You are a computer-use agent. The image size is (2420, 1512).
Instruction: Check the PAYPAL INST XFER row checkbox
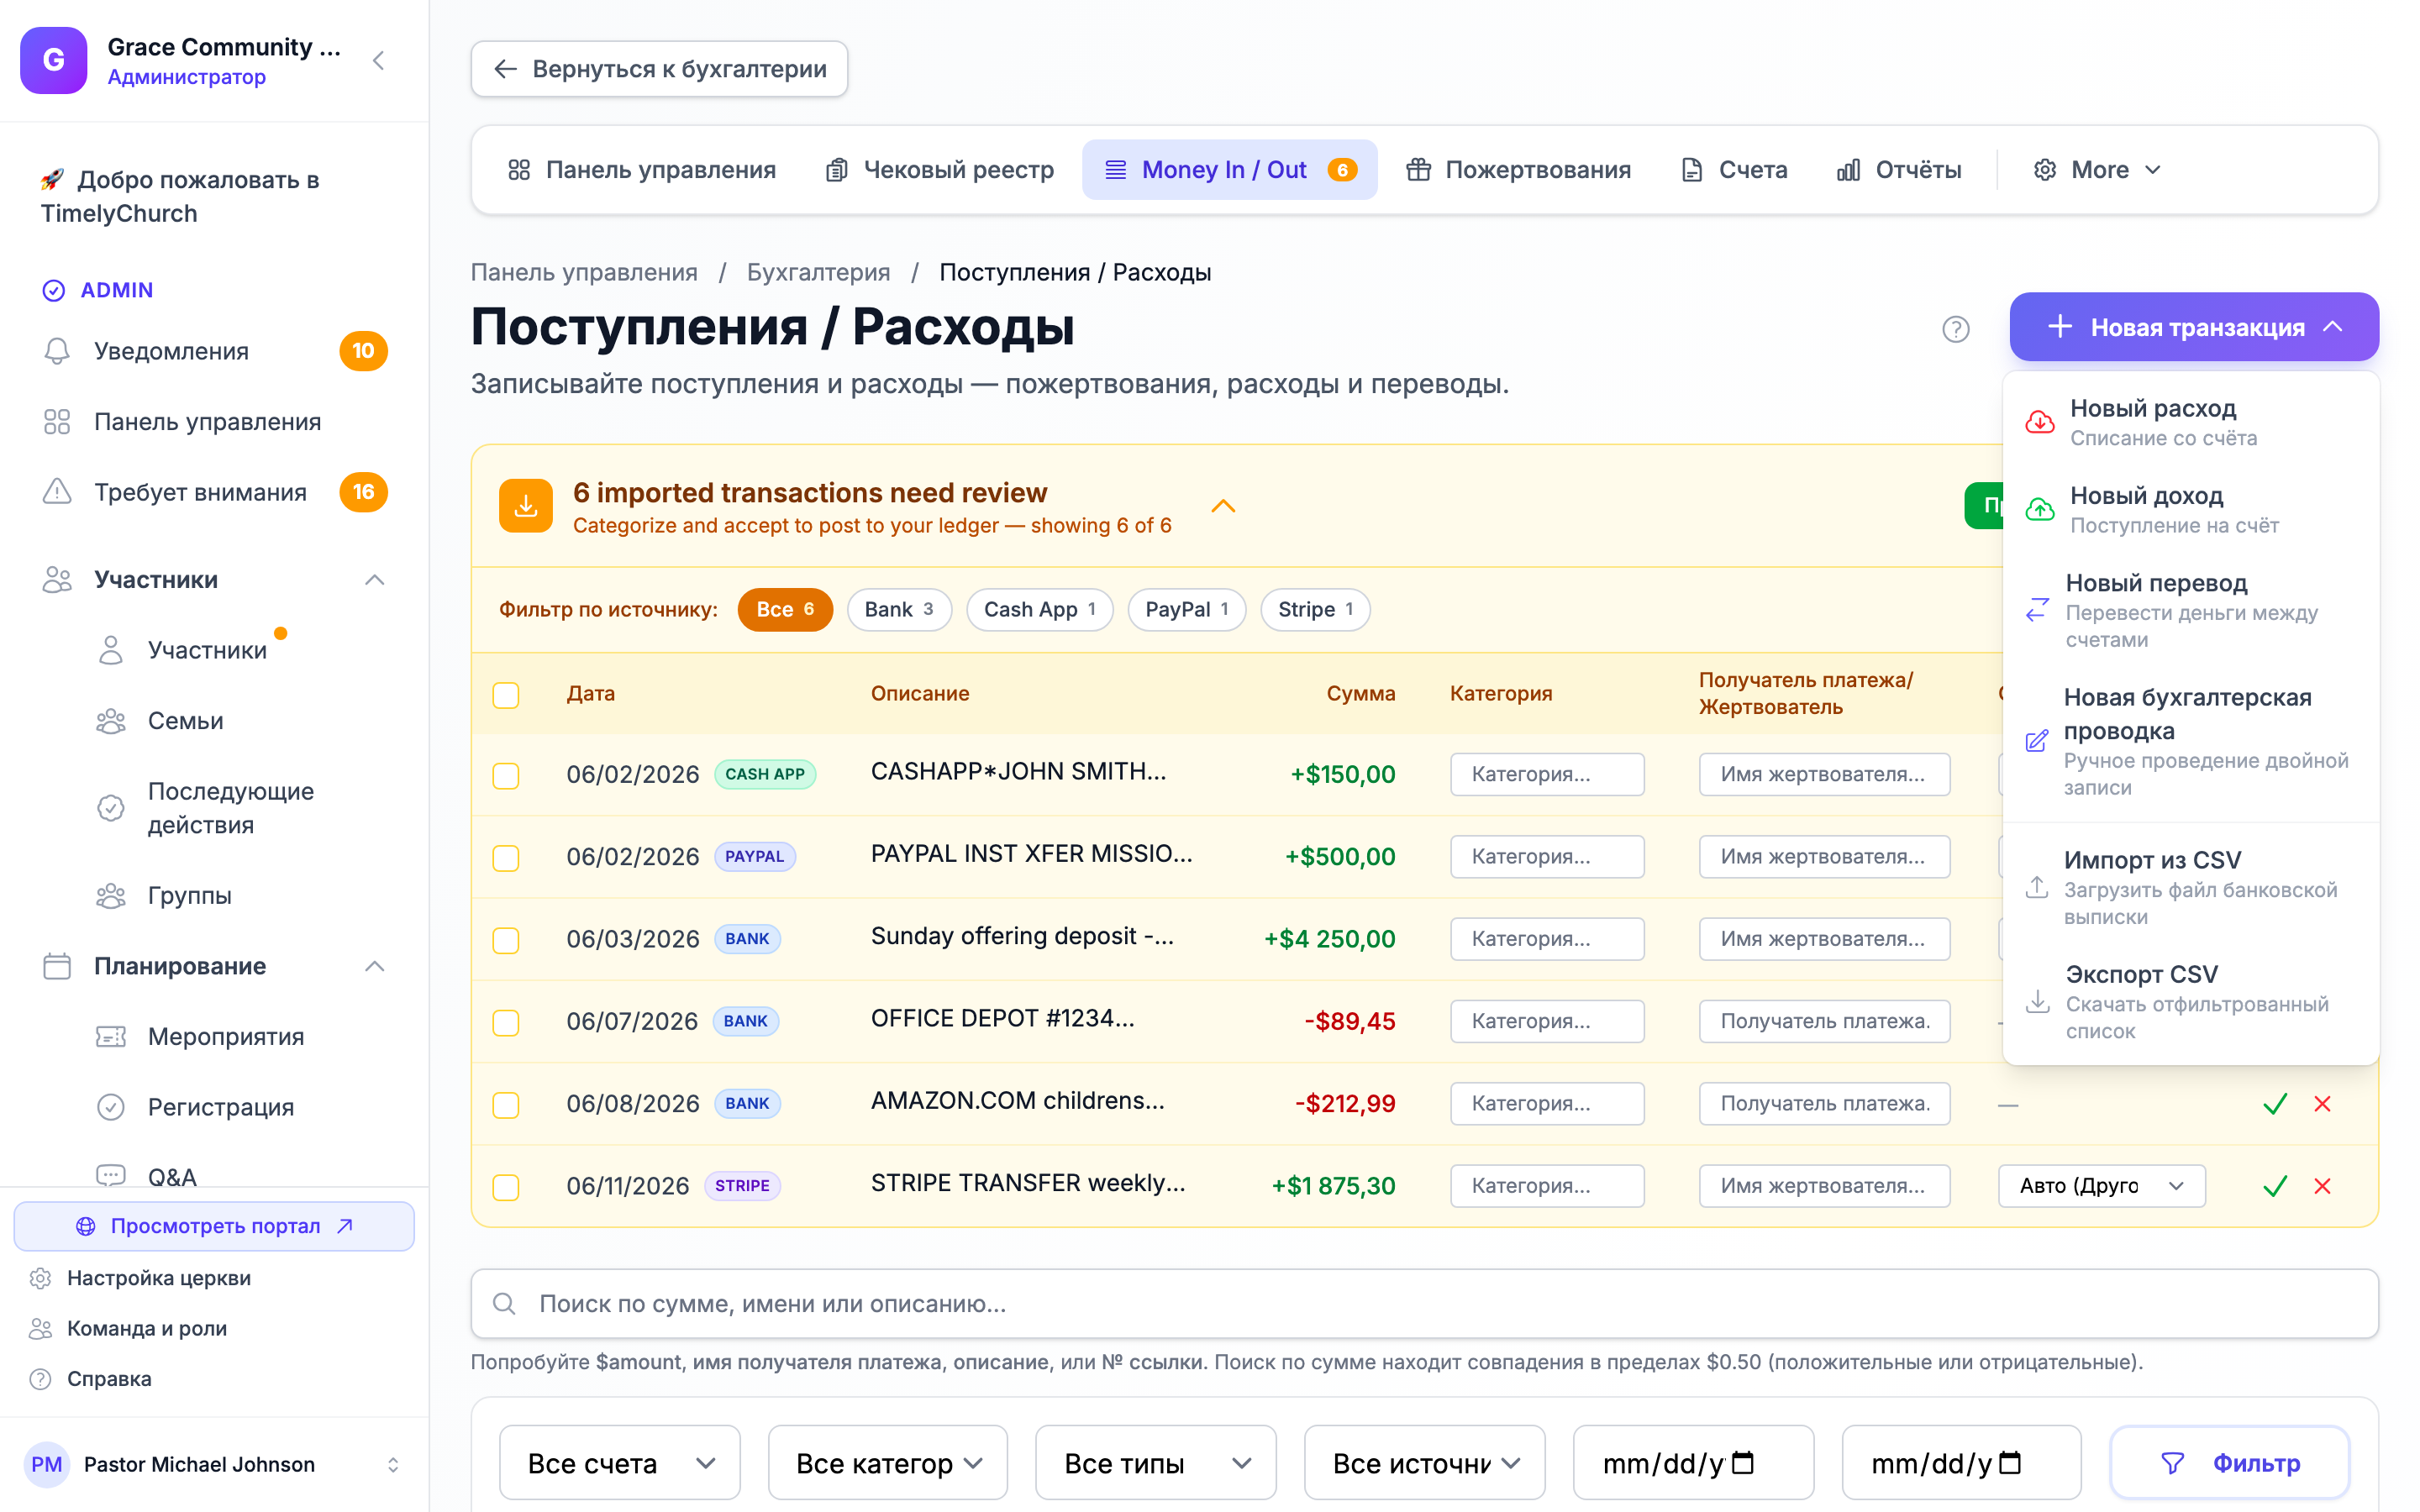(x=506, y=858)
